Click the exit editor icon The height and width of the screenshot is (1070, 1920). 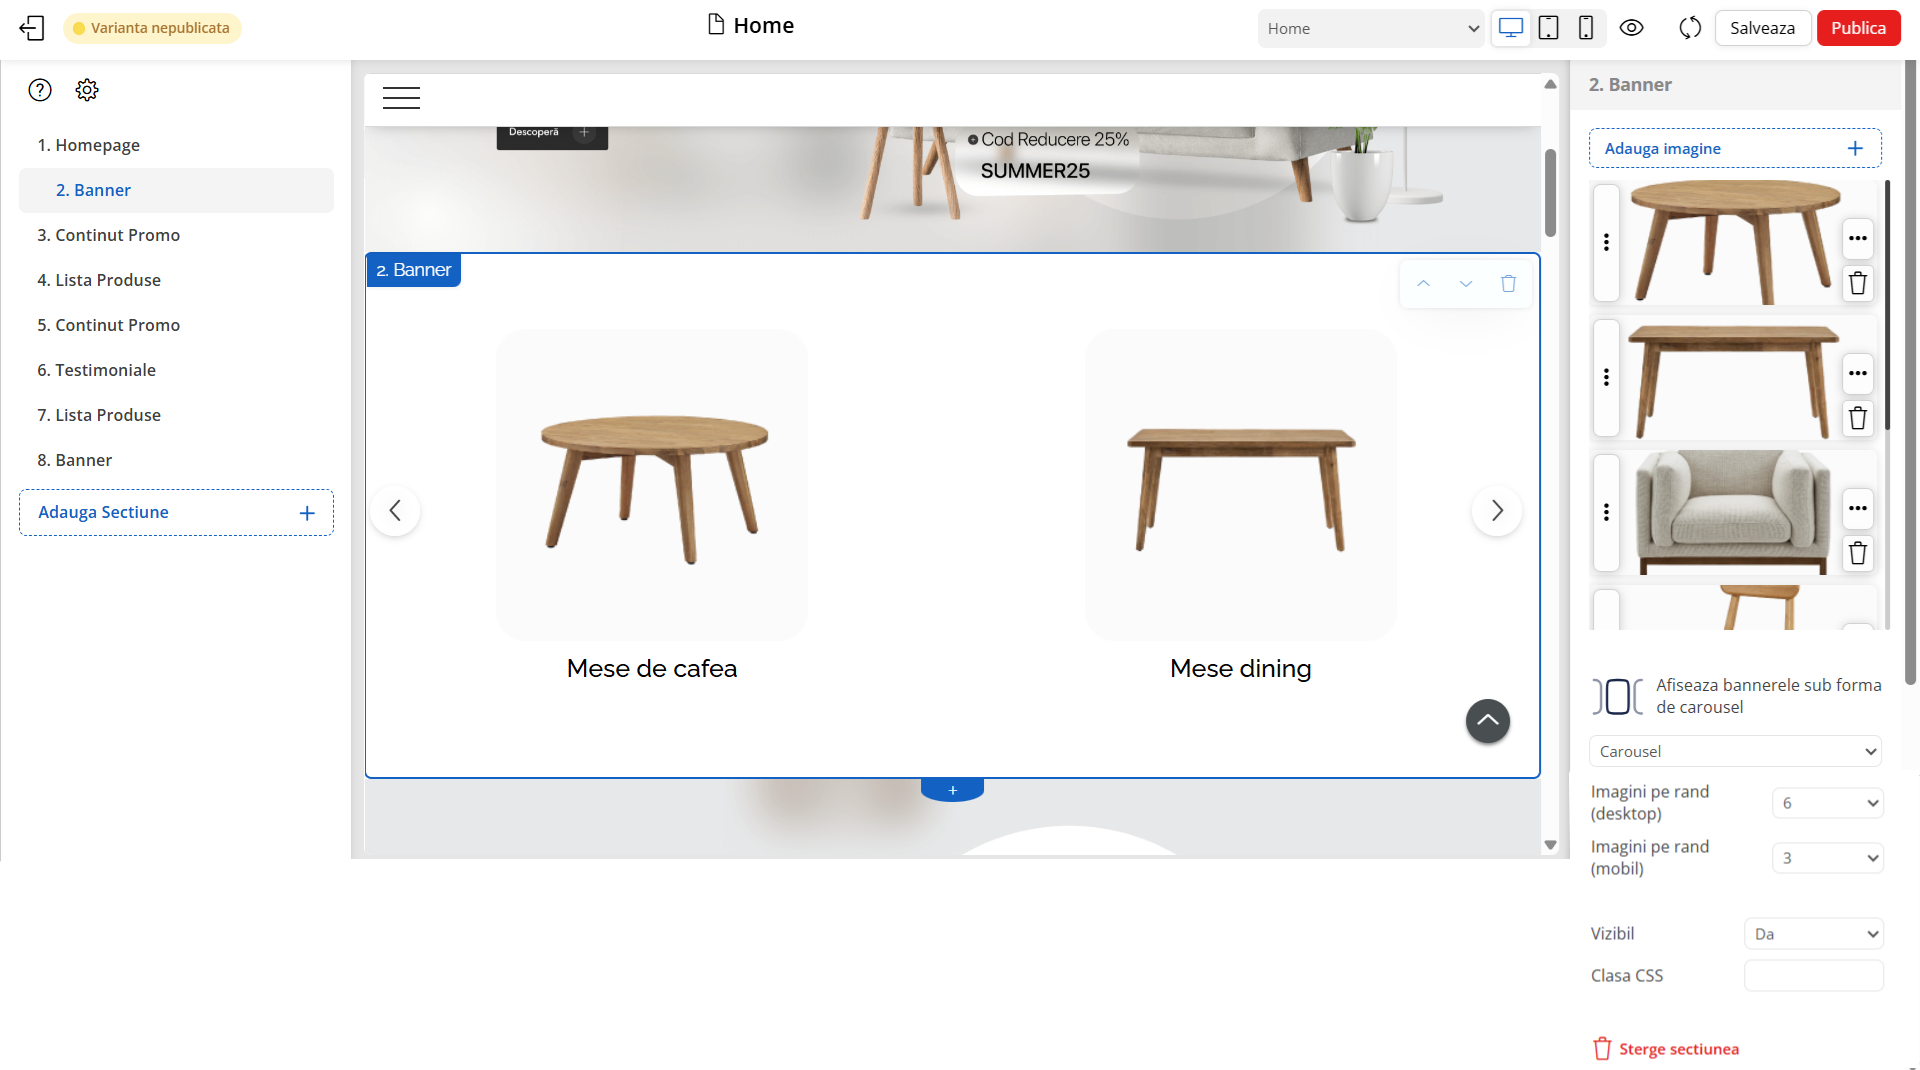pyautogui.click(x=32, y=28)
